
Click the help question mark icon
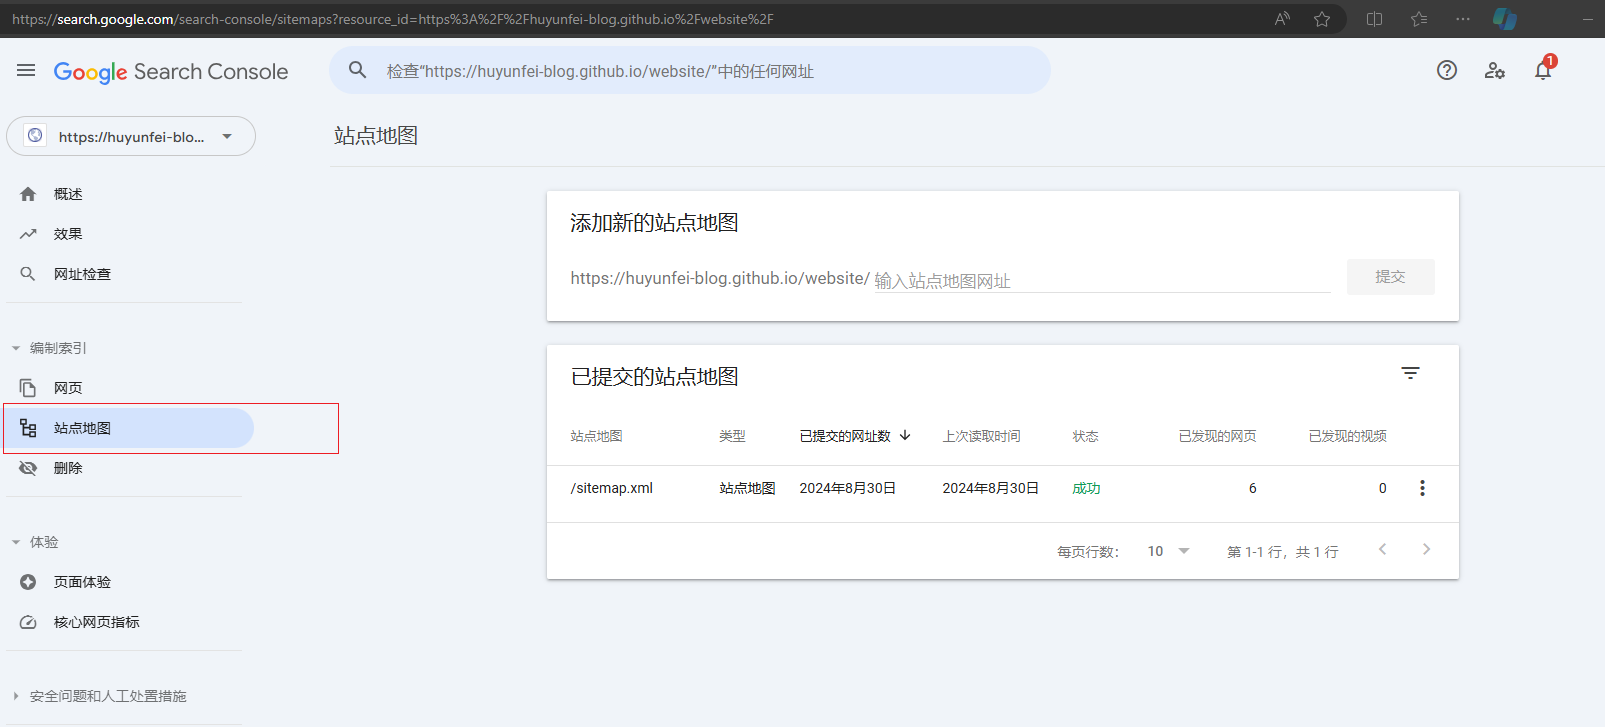(1446, 70)
